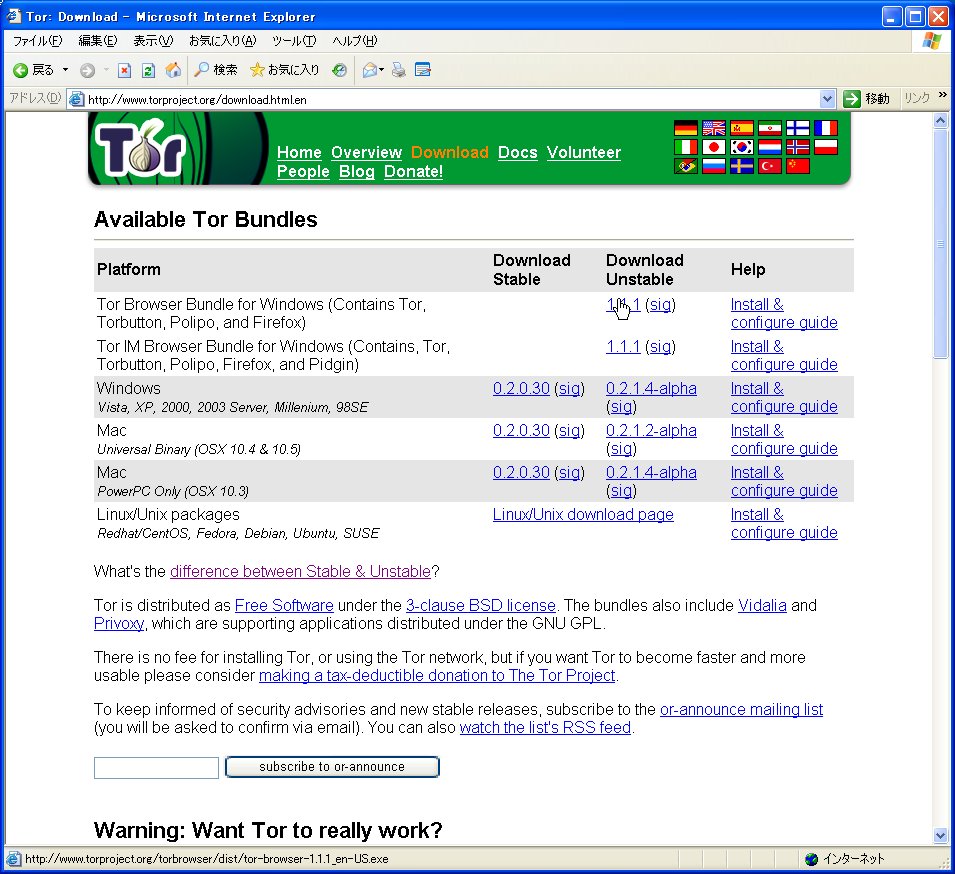
Task: Click the Tor onion logo
Action: (x=141, y=148)
